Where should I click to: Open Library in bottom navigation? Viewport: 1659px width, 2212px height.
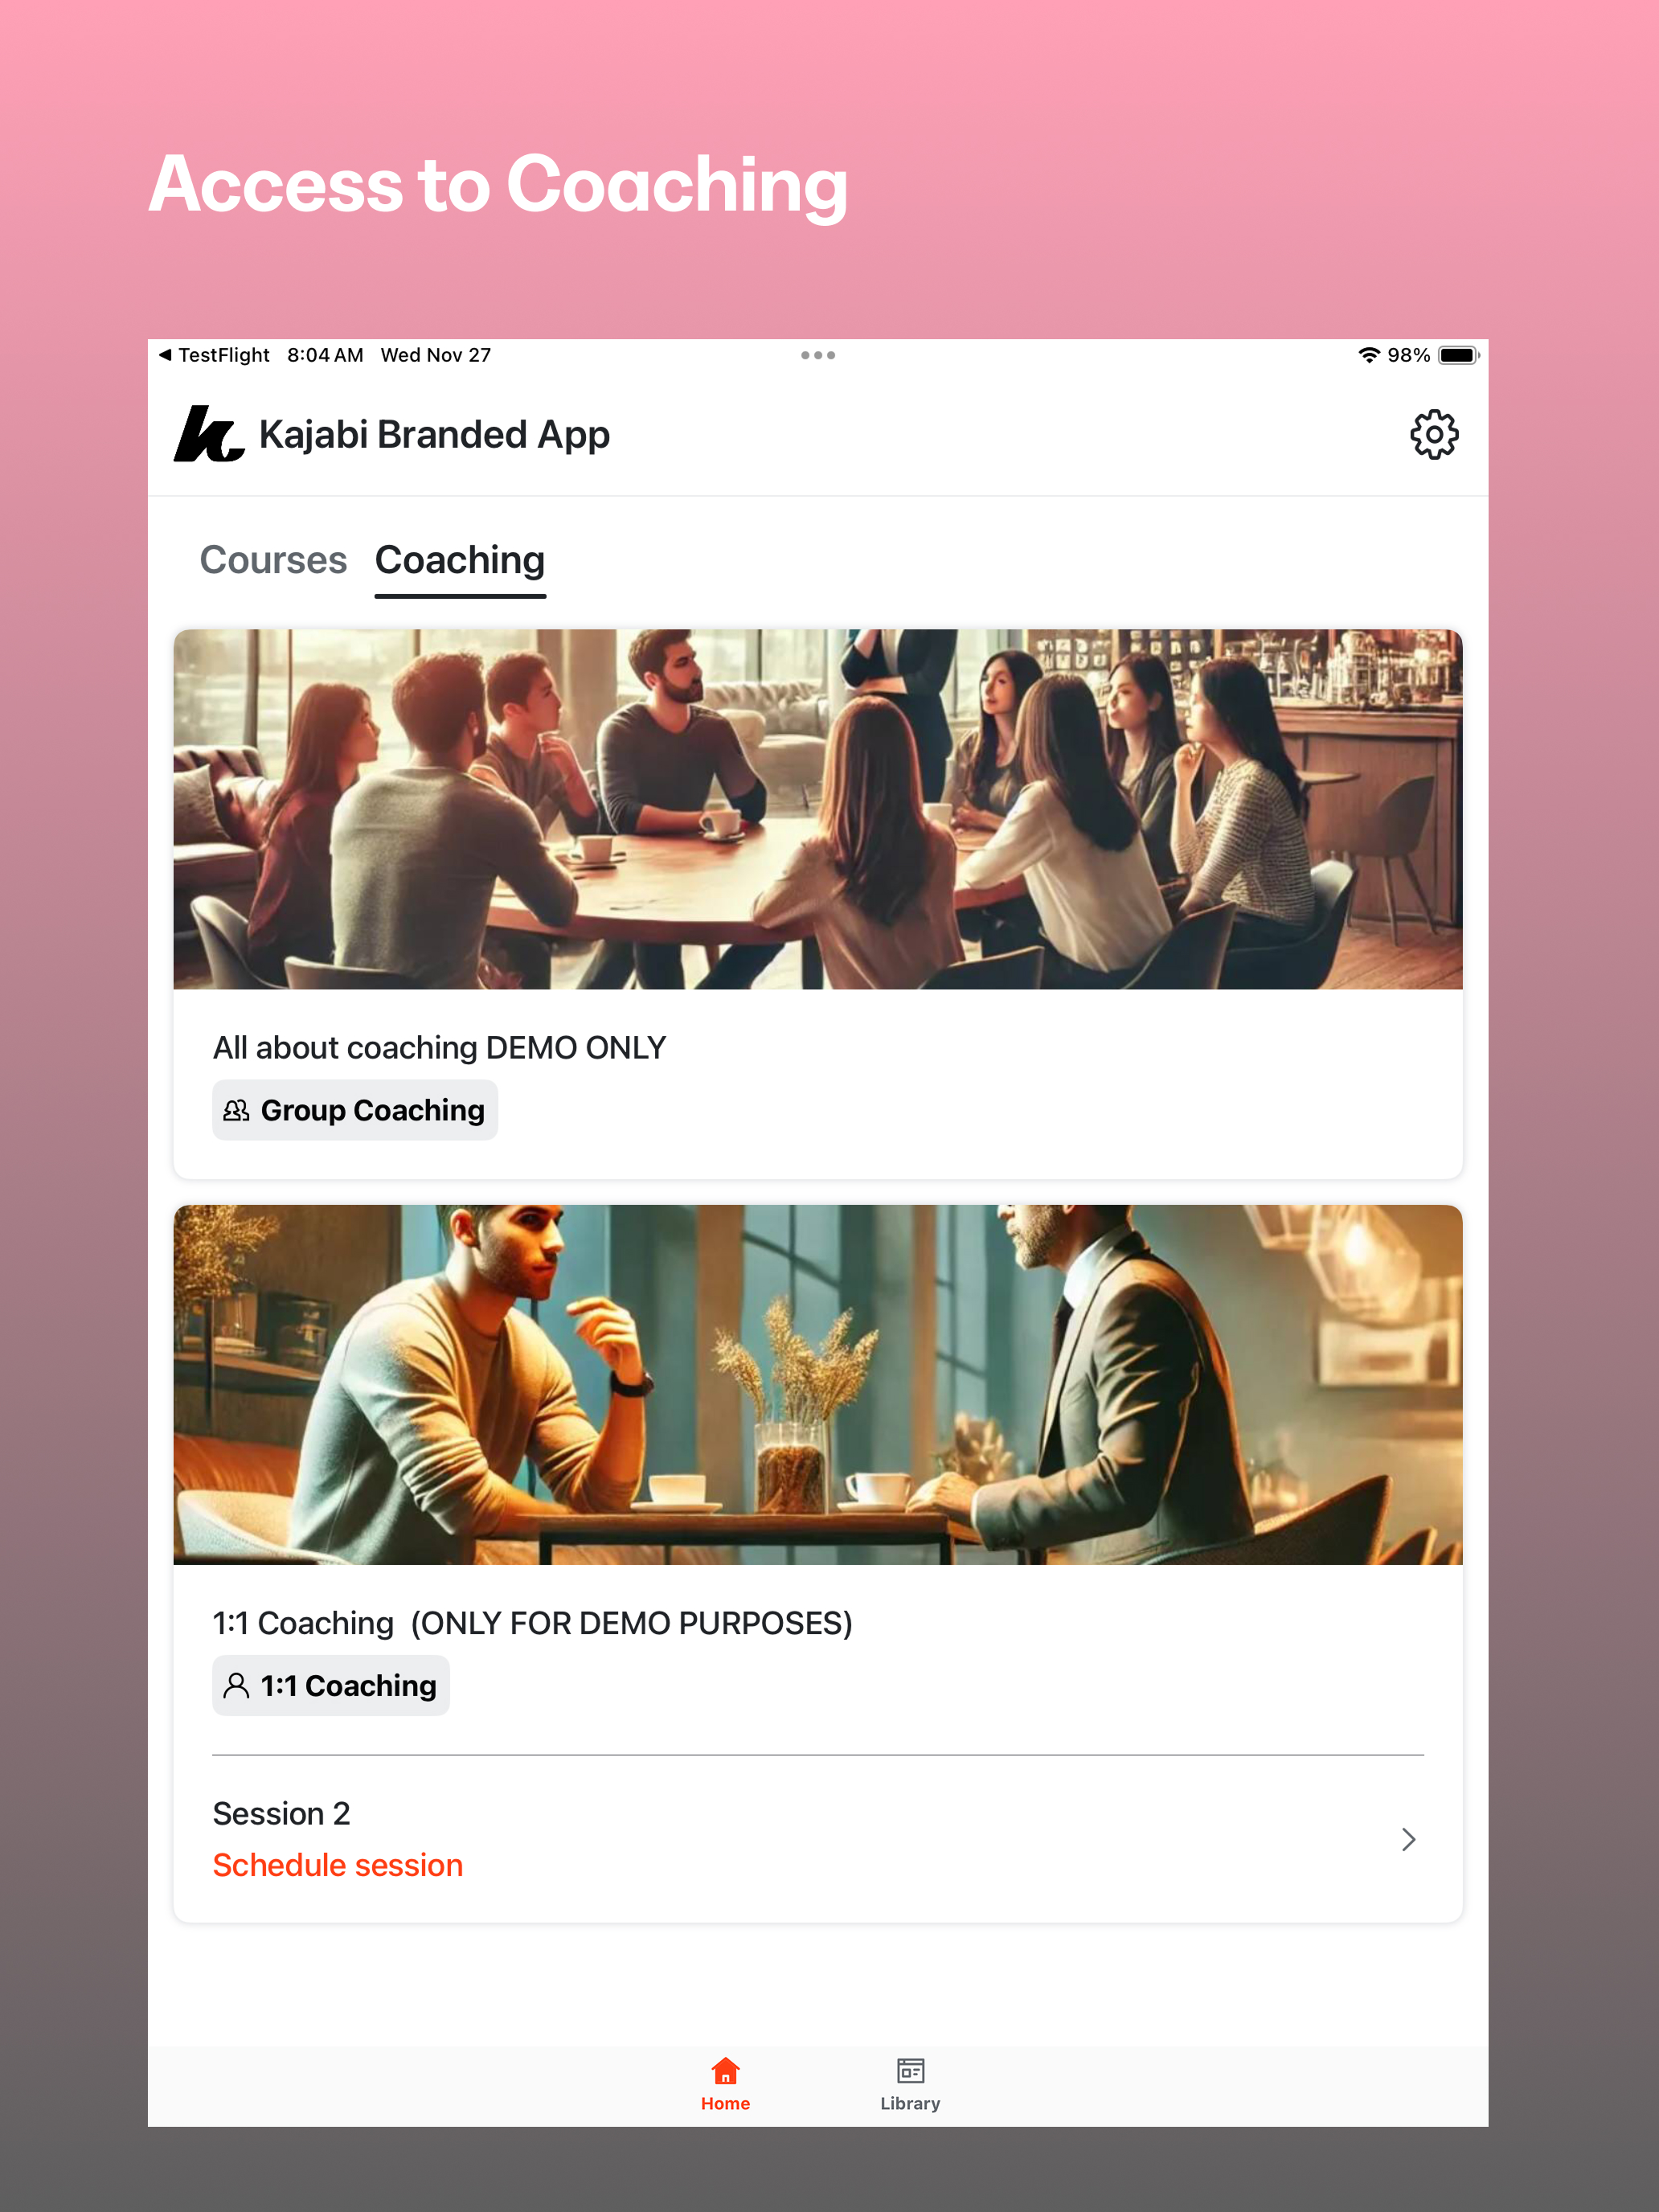point(910,2084)
